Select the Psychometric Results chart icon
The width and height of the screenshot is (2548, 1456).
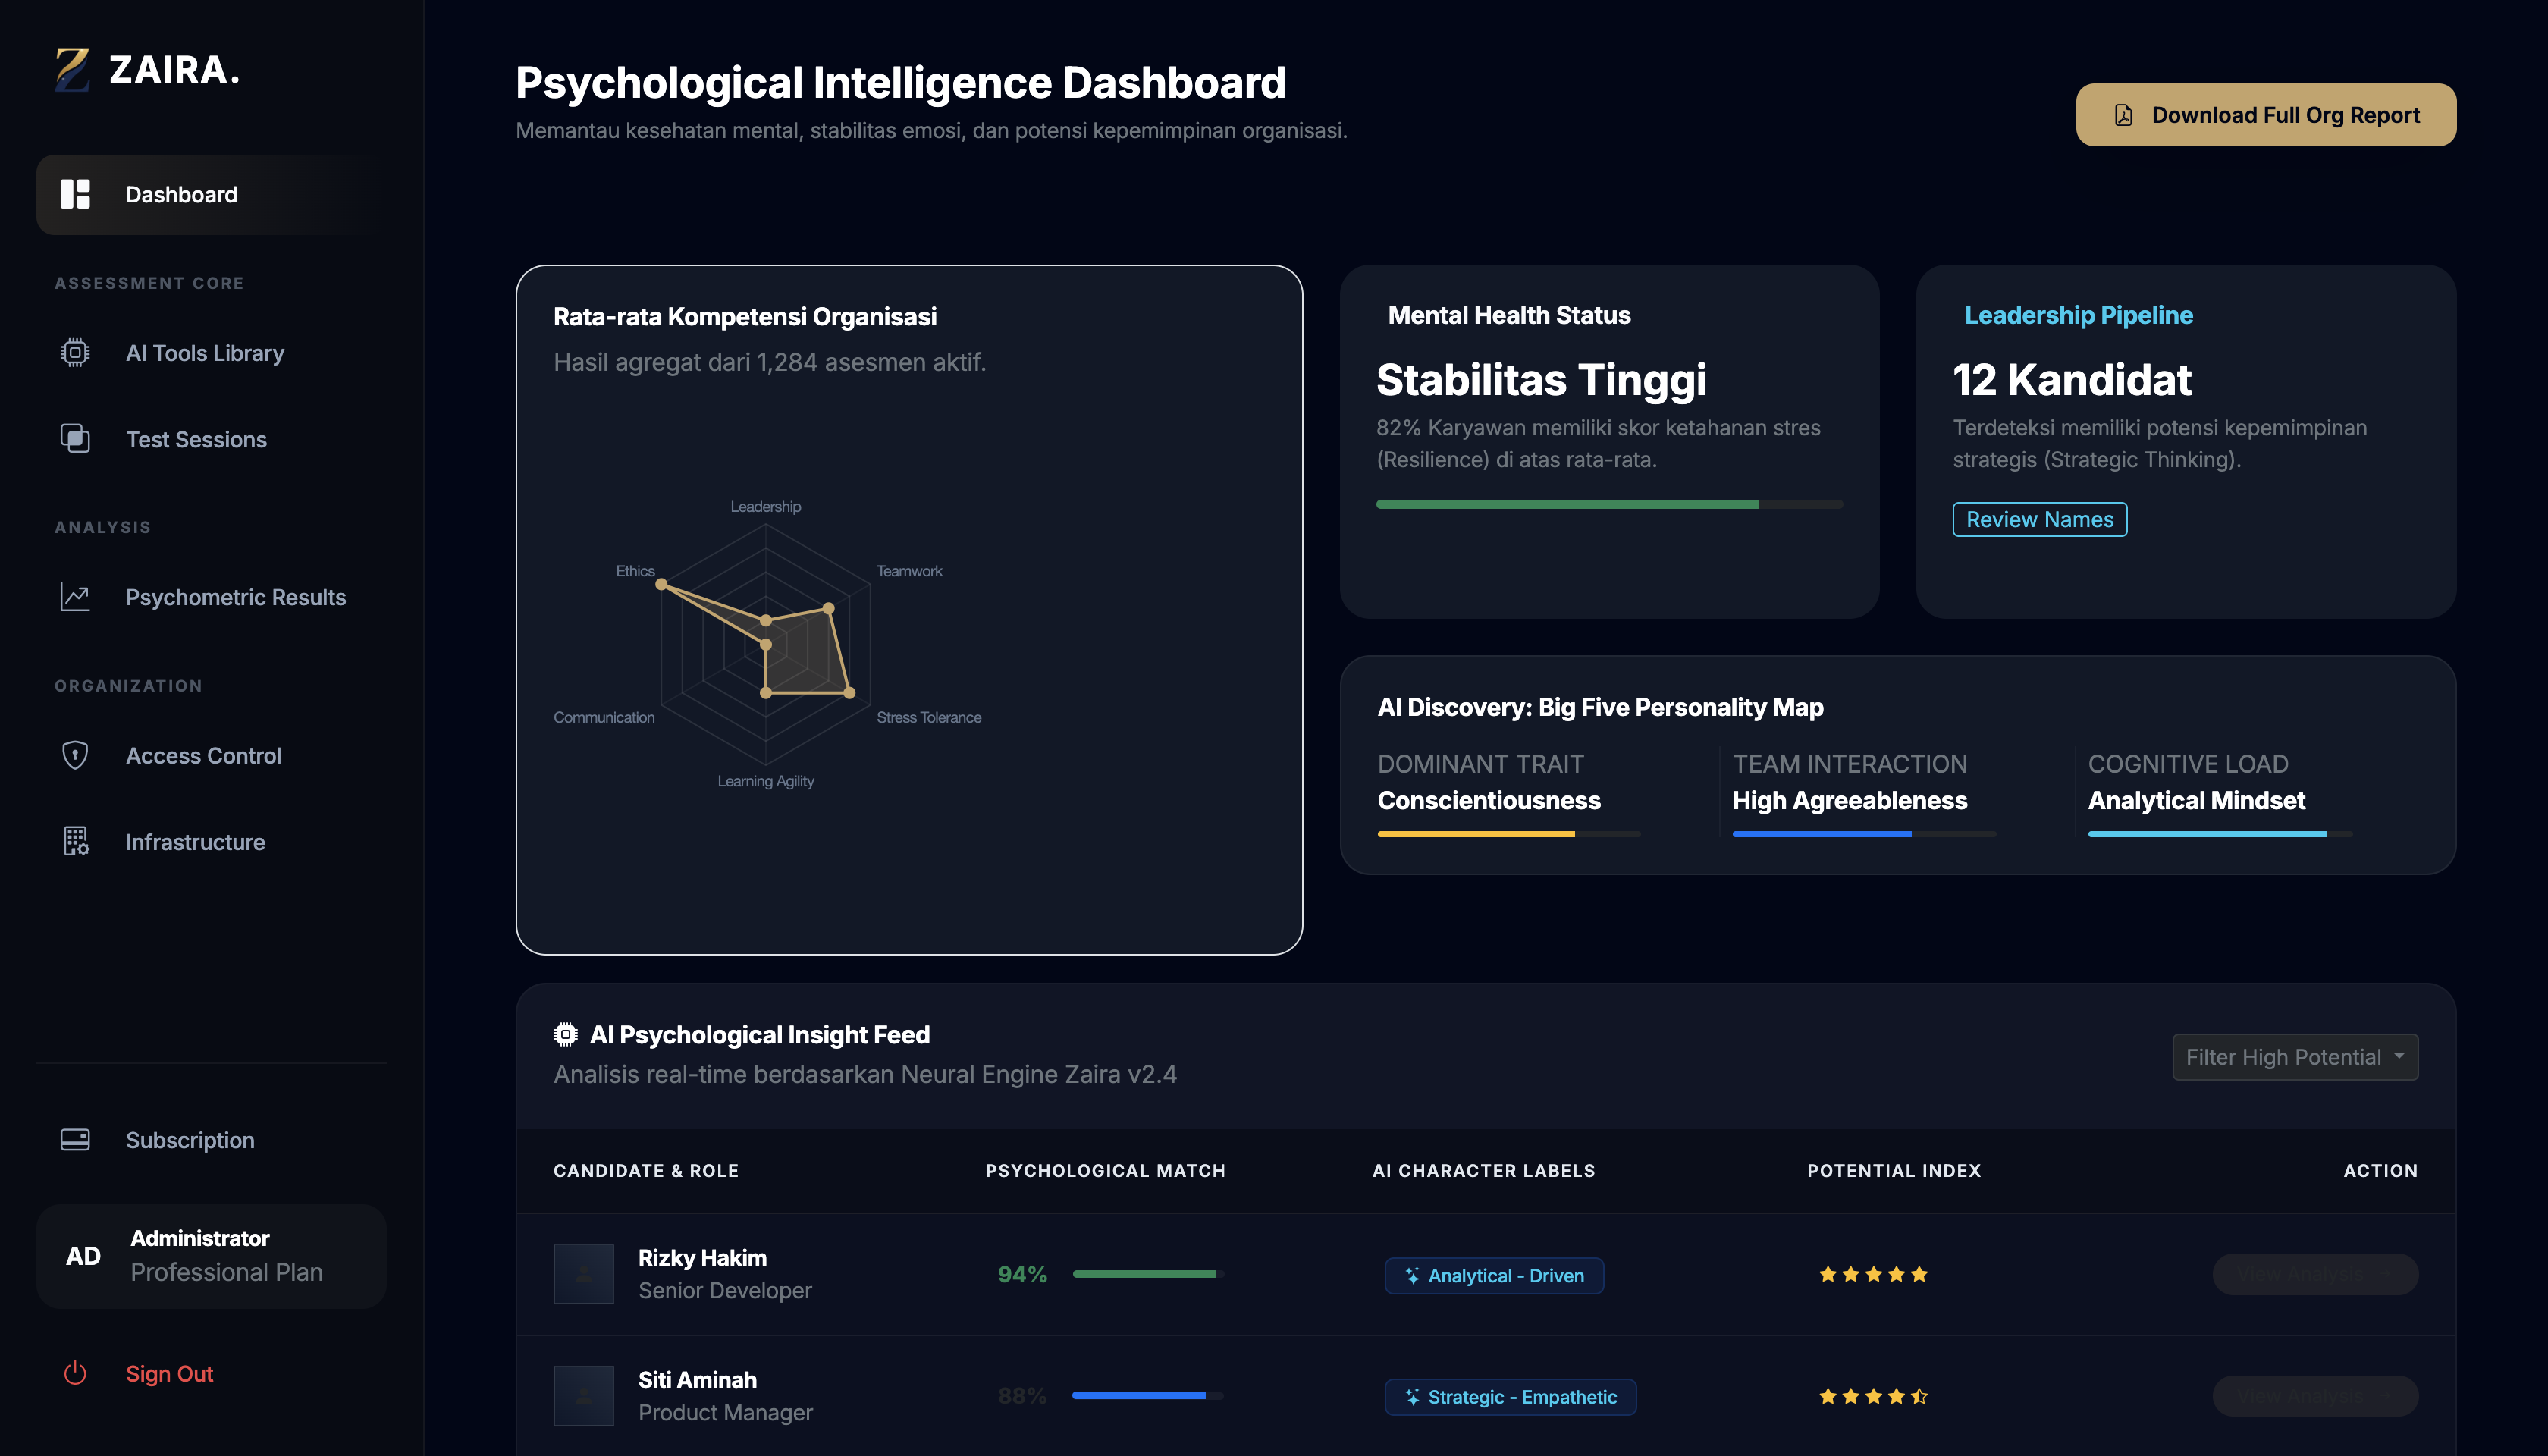(x=75, y=597)
